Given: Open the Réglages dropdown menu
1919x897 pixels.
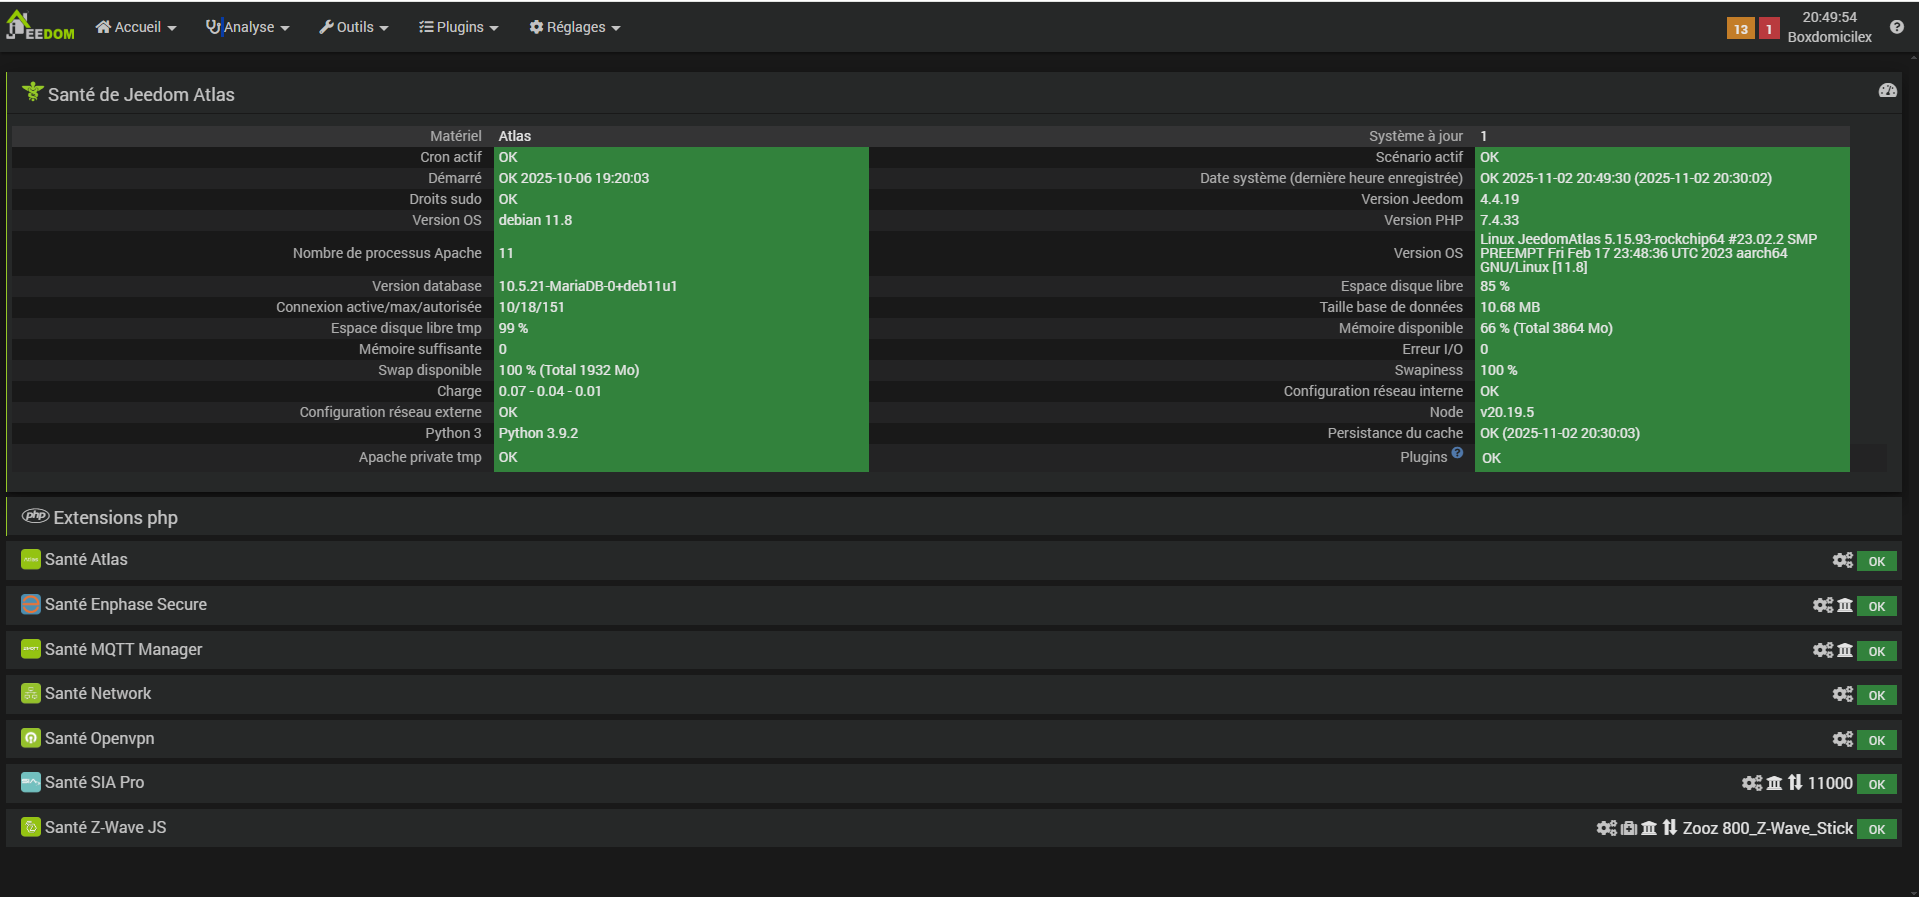Looking at the screenshot, I should (575, 27).
